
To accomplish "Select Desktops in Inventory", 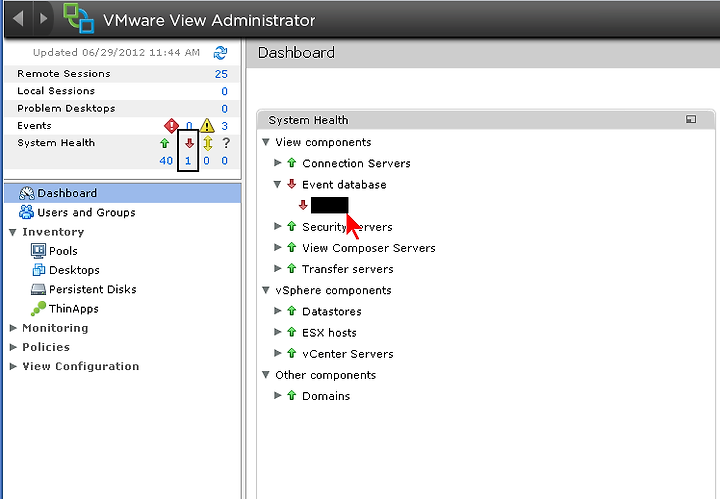I will 74,270.
